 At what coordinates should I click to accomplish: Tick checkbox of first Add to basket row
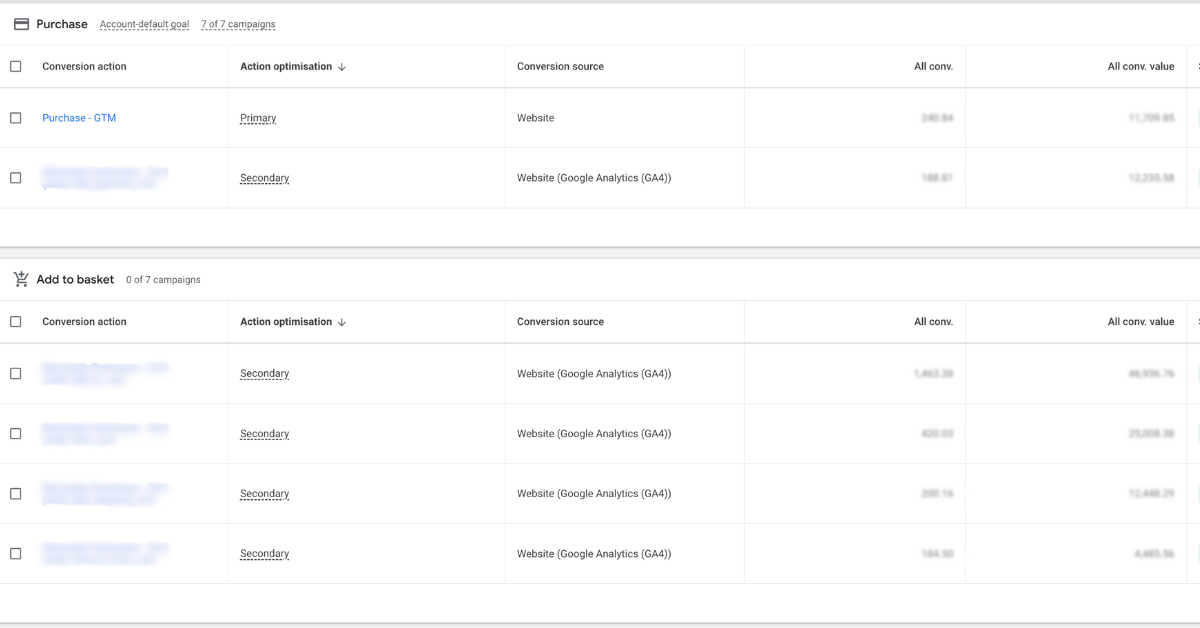[x=15, y=374]
